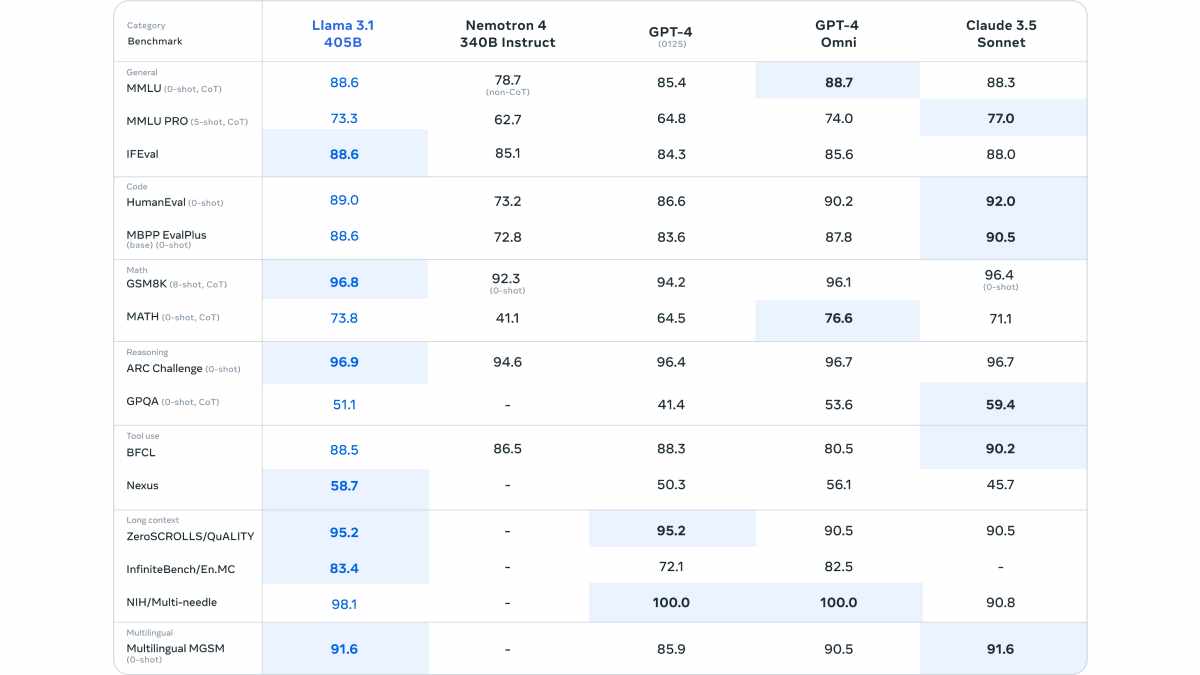This screenshot has width=1200, height=675.
Task: Select GPT-4 Omni's highlighted 76.6 MATH score
Action: click(x=838, y=318)
